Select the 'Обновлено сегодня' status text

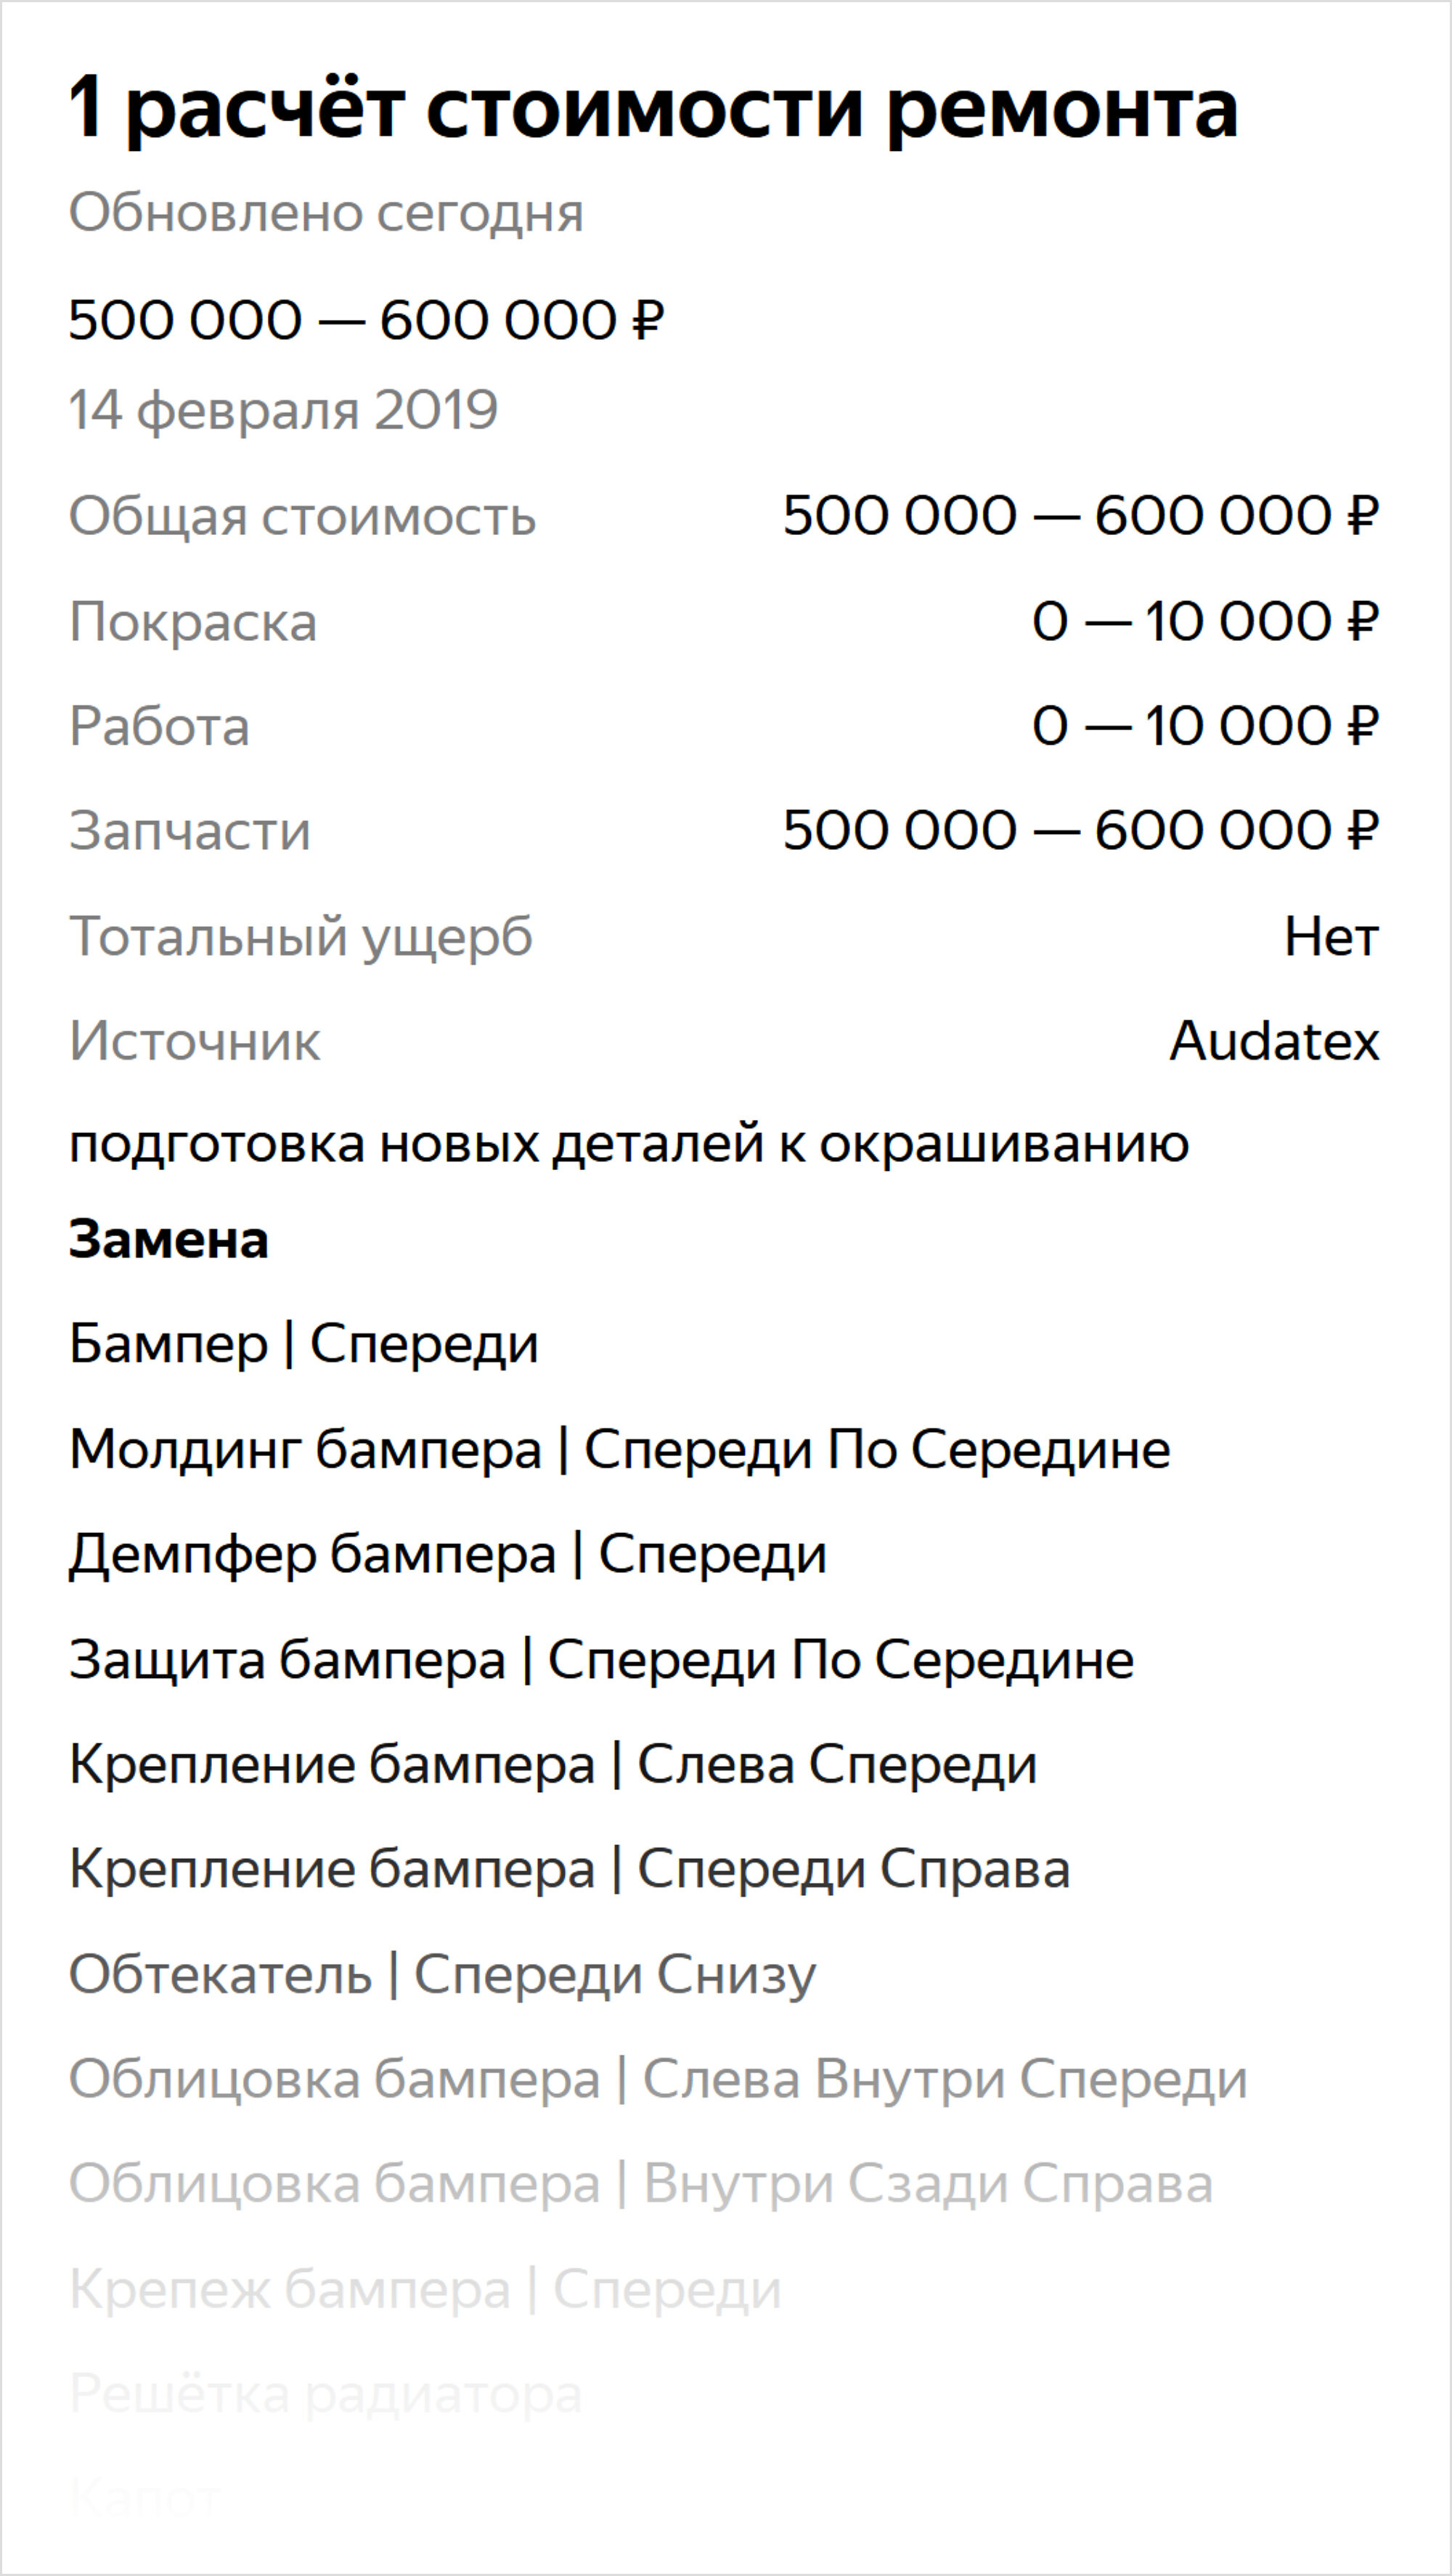[326, 214]
